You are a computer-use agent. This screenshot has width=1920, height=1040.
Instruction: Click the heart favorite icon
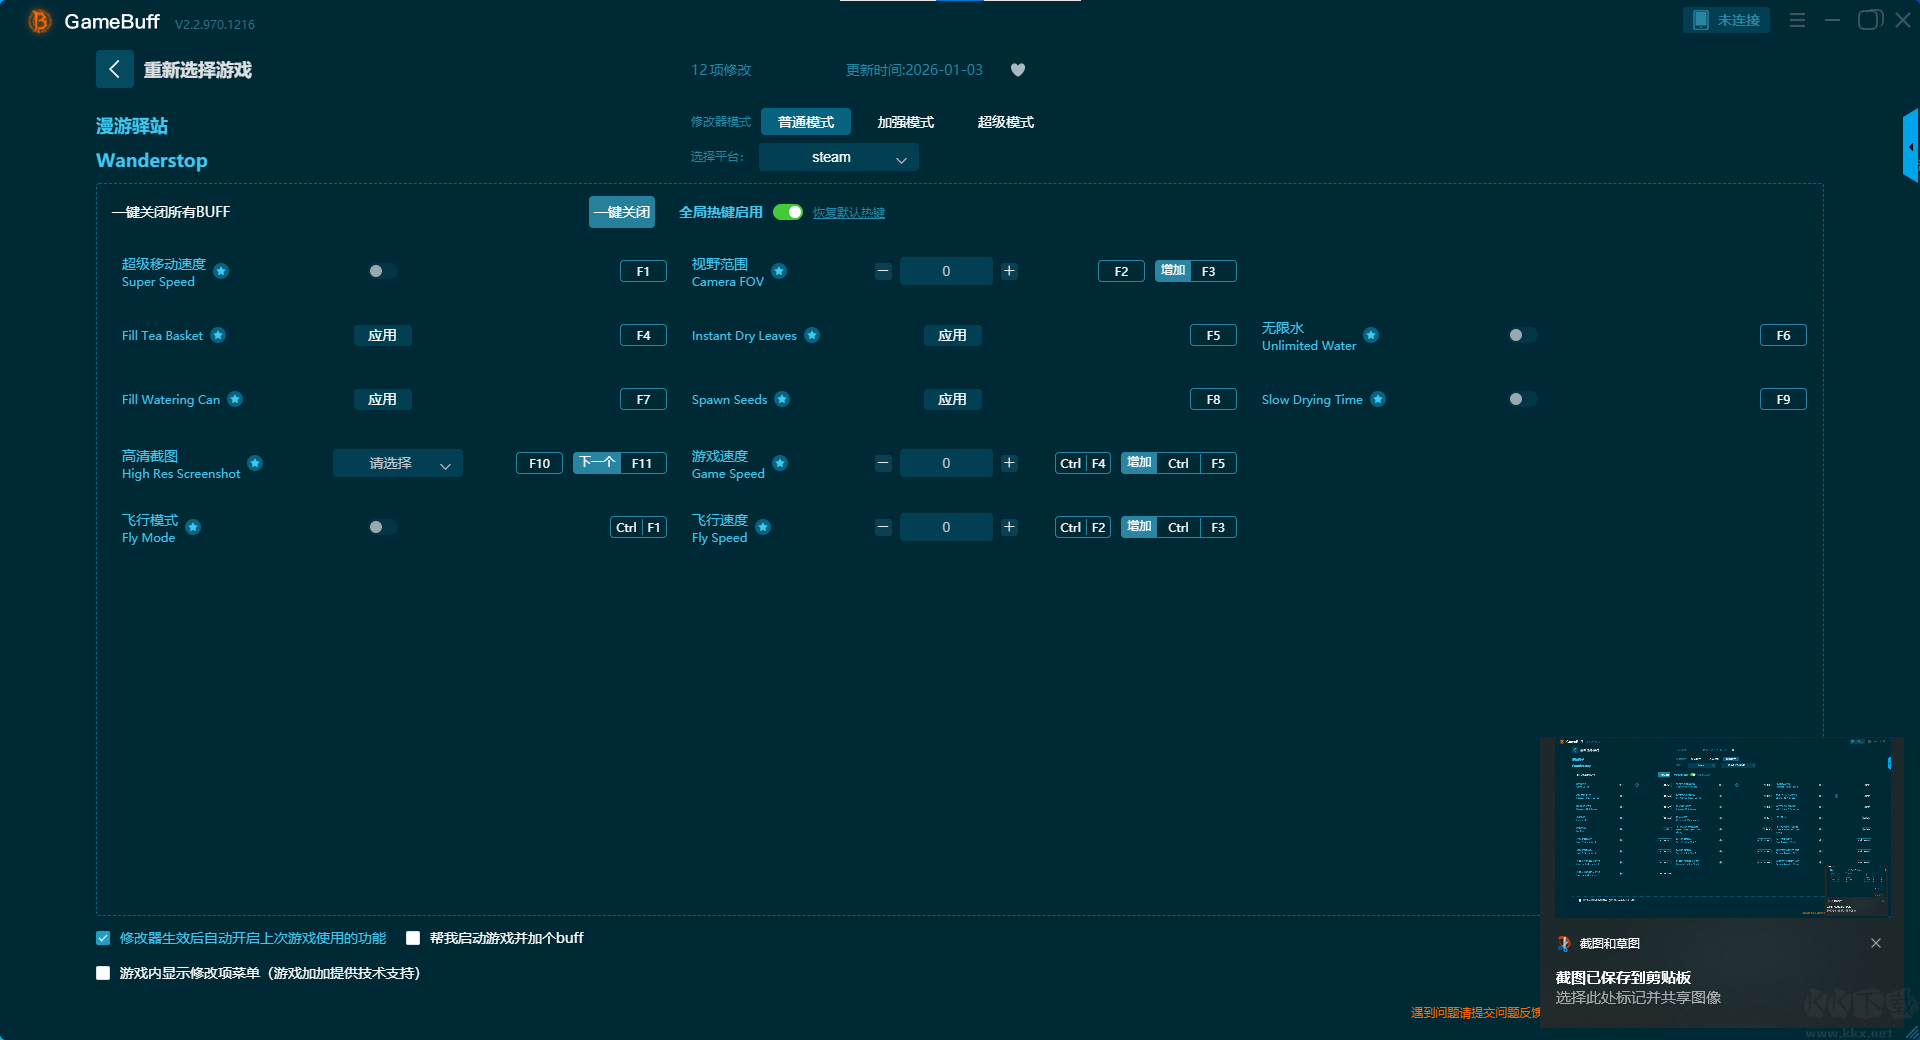(x=1017, y=70)
